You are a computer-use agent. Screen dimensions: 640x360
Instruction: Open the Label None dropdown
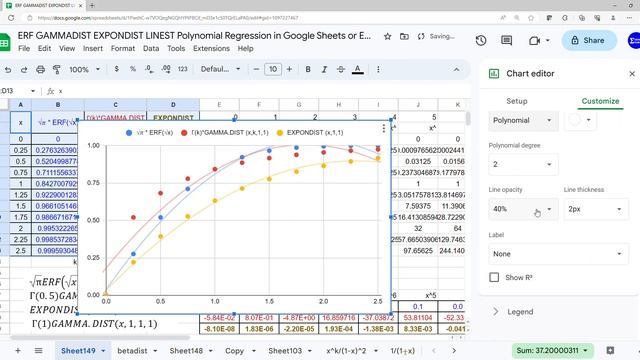[x=558, y=254]
